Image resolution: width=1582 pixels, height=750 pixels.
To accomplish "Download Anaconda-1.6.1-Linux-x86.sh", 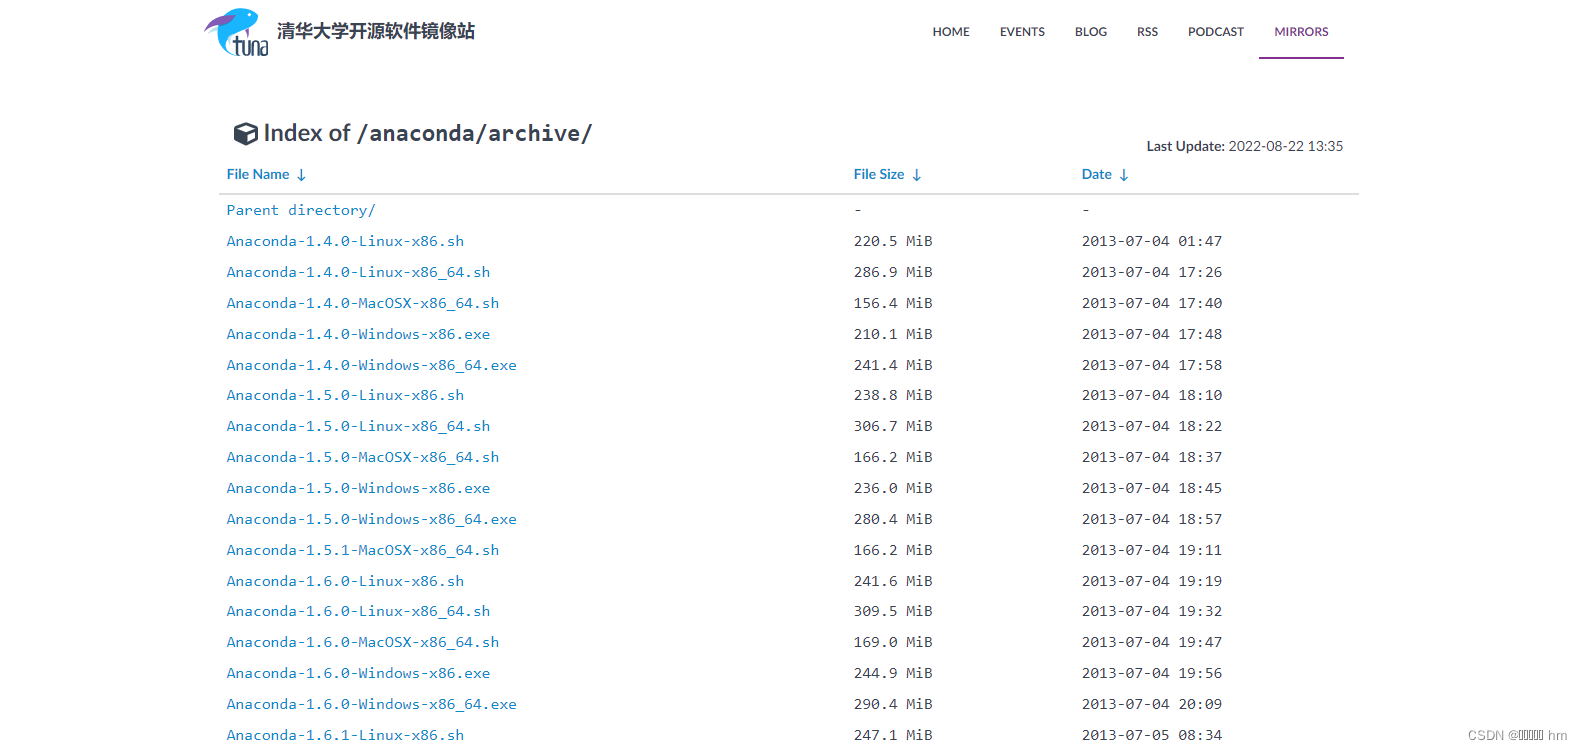I will 345,735.
